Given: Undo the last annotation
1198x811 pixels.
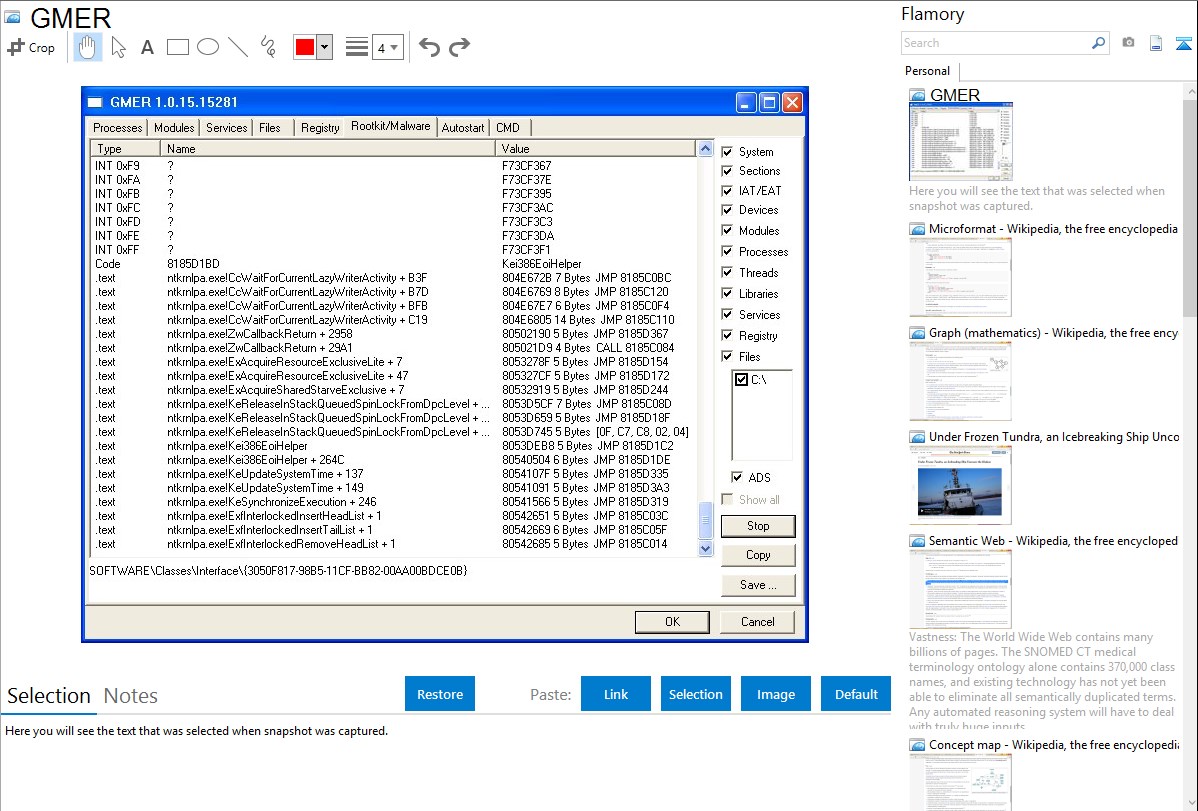Looking at the screenshot, I should coord(429,47).
